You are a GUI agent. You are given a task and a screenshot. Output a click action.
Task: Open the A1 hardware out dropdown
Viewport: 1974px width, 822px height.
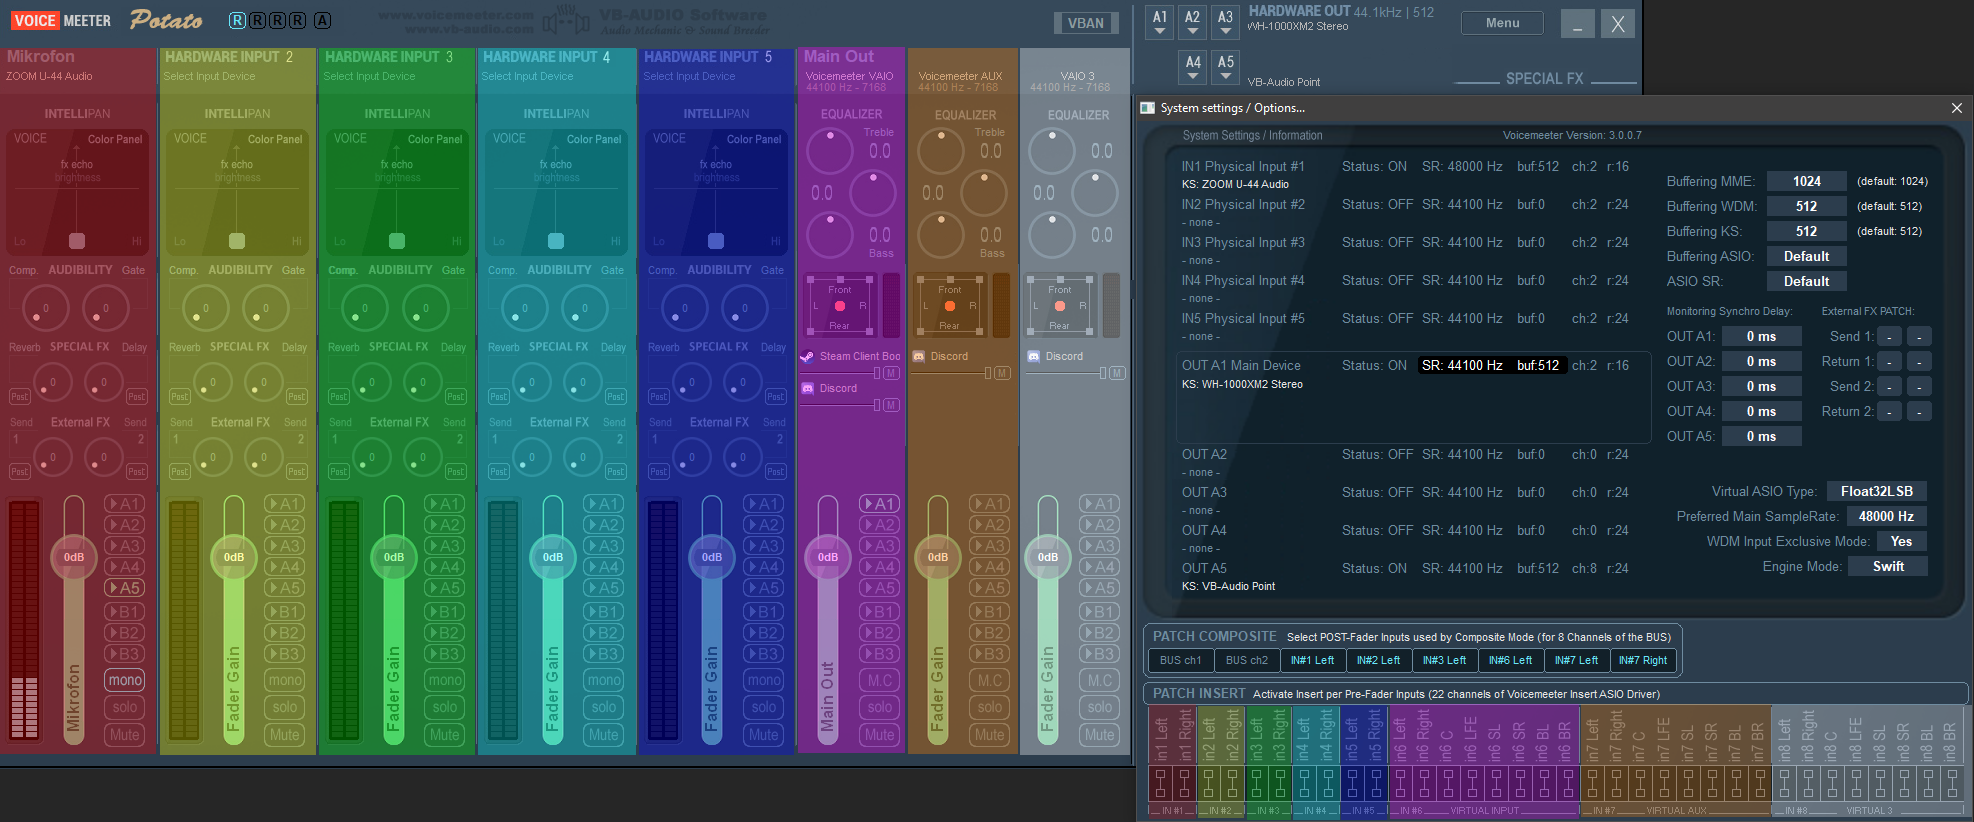tap(1160, 22)
